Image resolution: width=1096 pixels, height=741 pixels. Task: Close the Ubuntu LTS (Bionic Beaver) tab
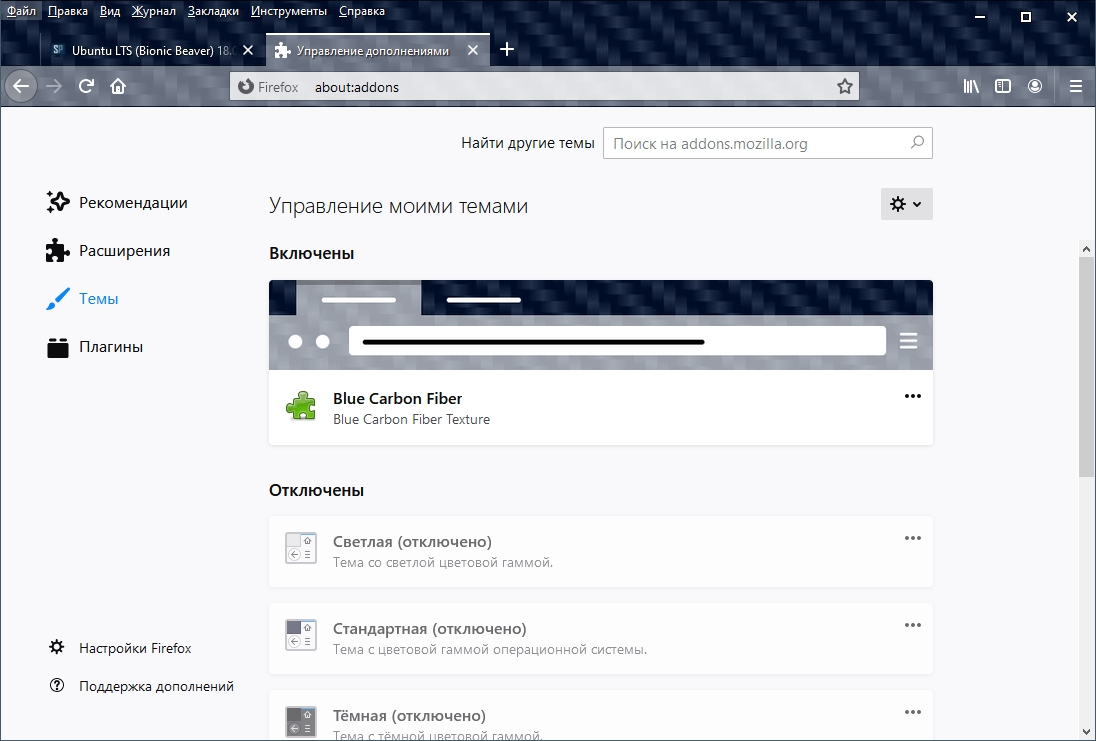[x=248, y=50]
